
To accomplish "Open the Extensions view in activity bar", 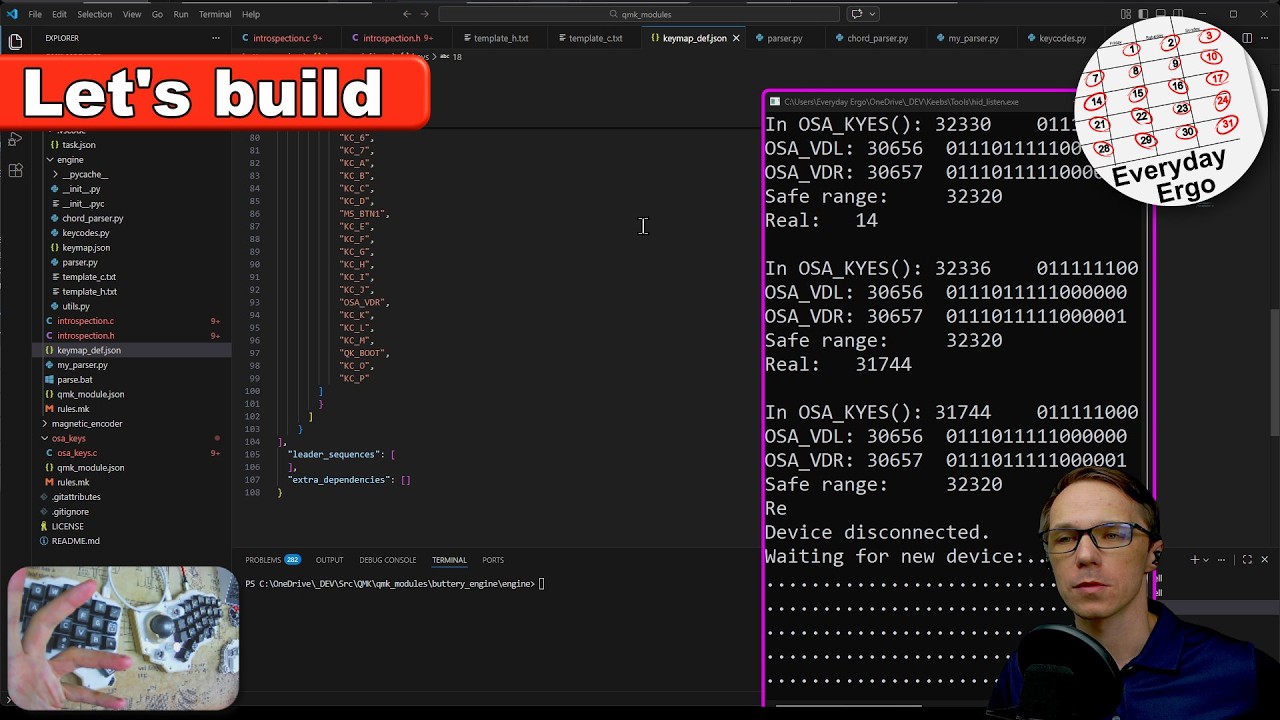I will pos(15,171).
